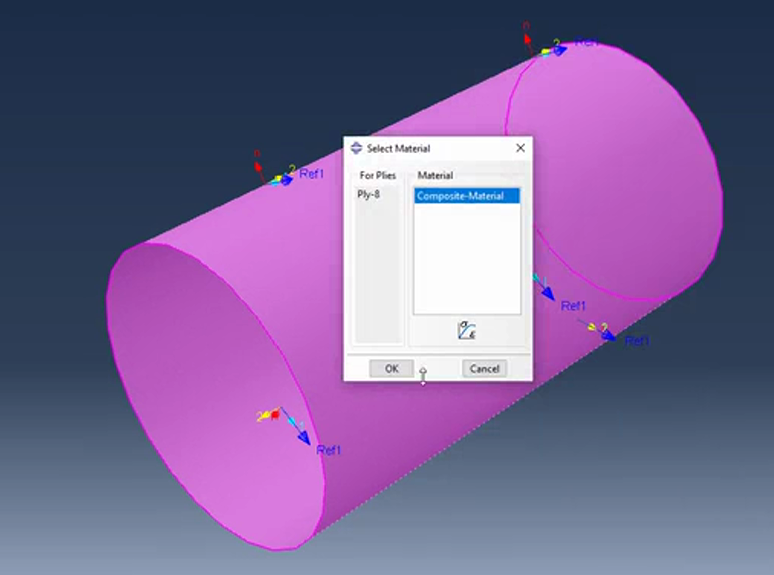Click Cancel in the Select Material dialog
This screenshot has width=774, height=575.
coord(484,368)
